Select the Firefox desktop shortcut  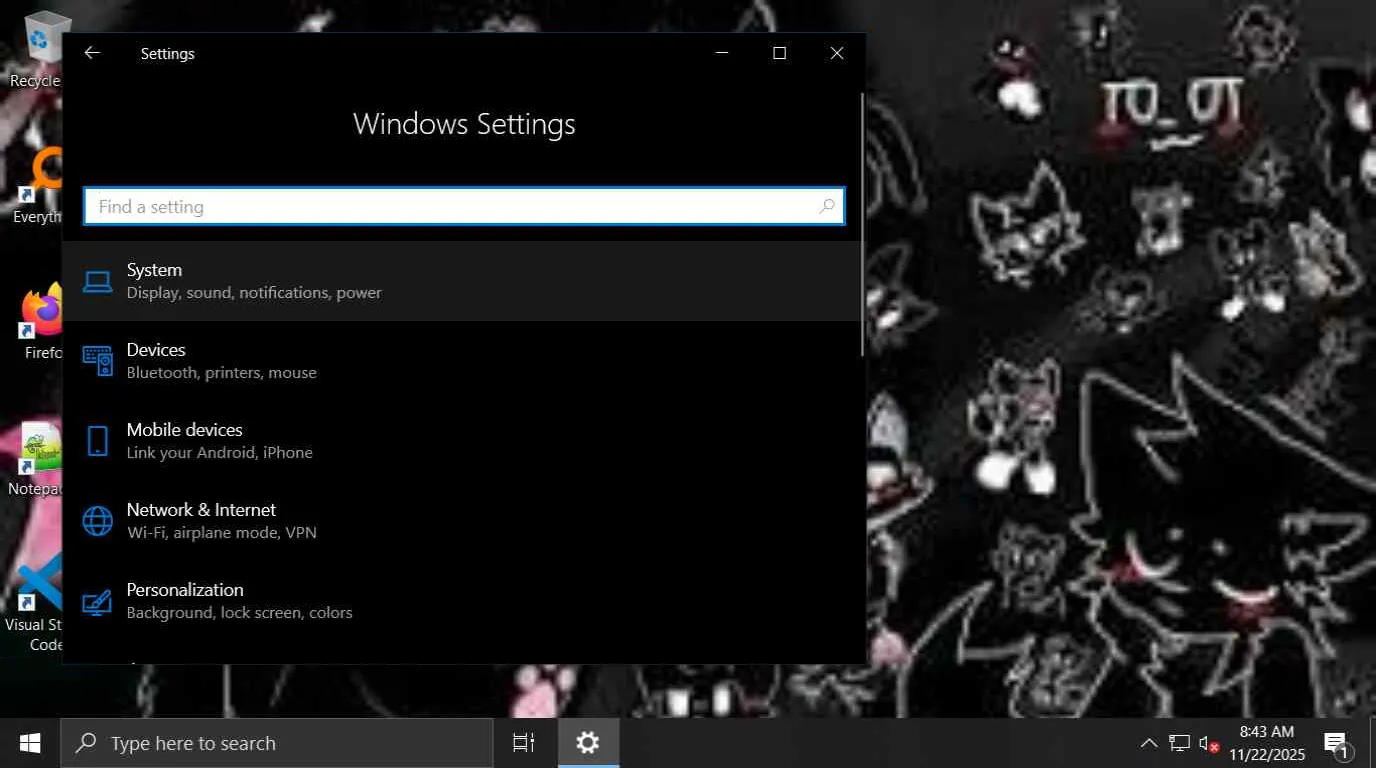[42, 322]
